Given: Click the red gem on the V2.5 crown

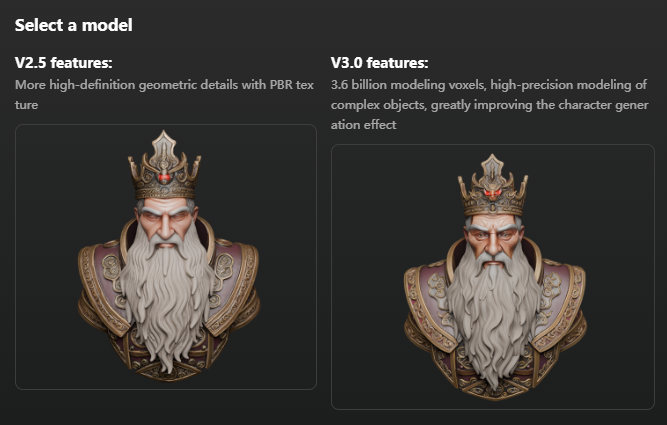Looking at the screenshot, I should point(164,177).
